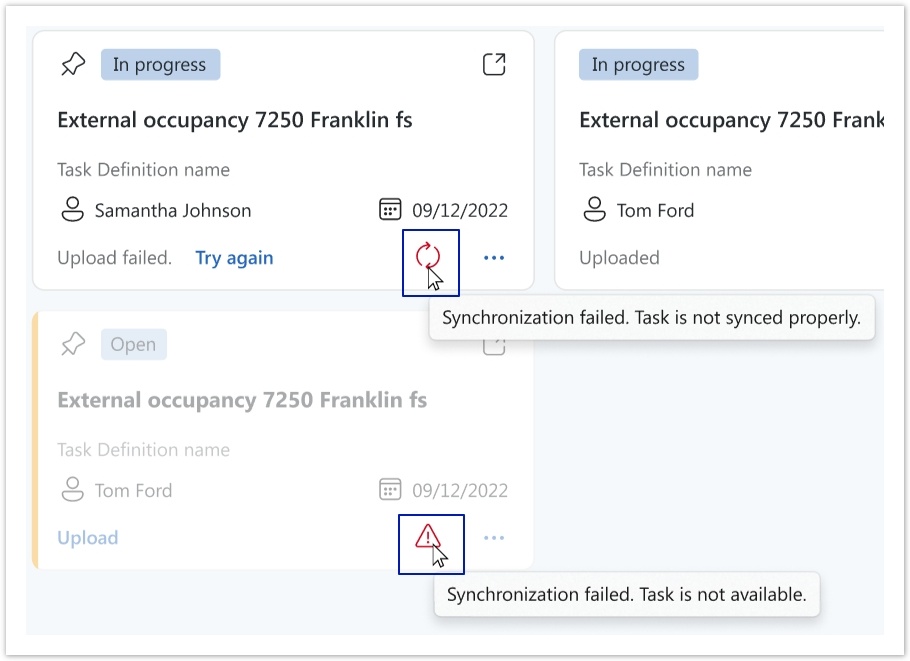
Task: Click the red warning triangle icon
Action: (428, 537)
